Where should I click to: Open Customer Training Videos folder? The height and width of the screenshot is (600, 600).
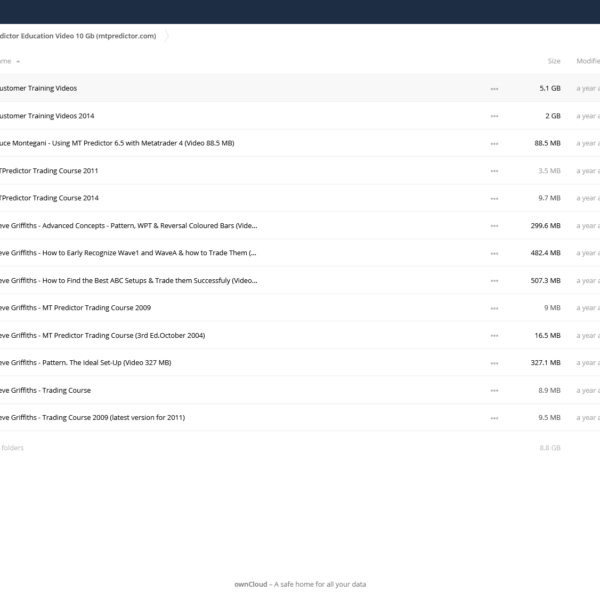38,88
